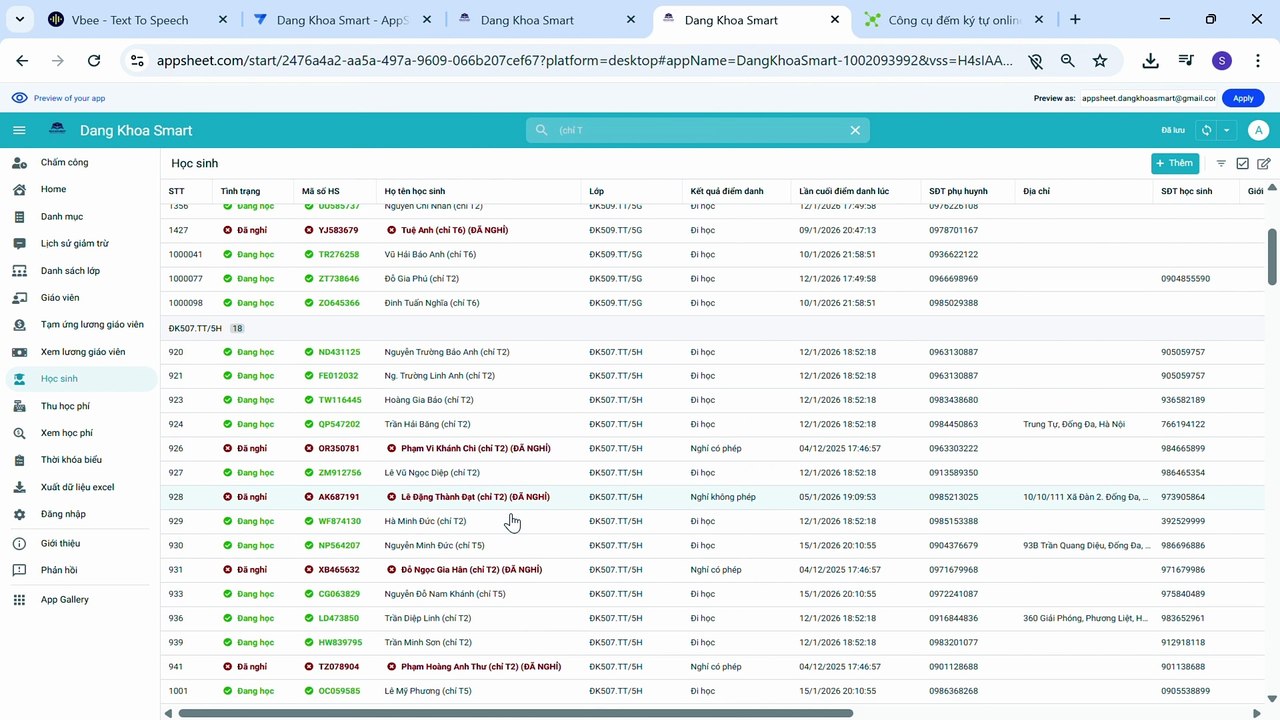Toggle multi-select checkbox mode in toolbar
This screenshot has width=1280, height=720.
[x=1243, y=163]
